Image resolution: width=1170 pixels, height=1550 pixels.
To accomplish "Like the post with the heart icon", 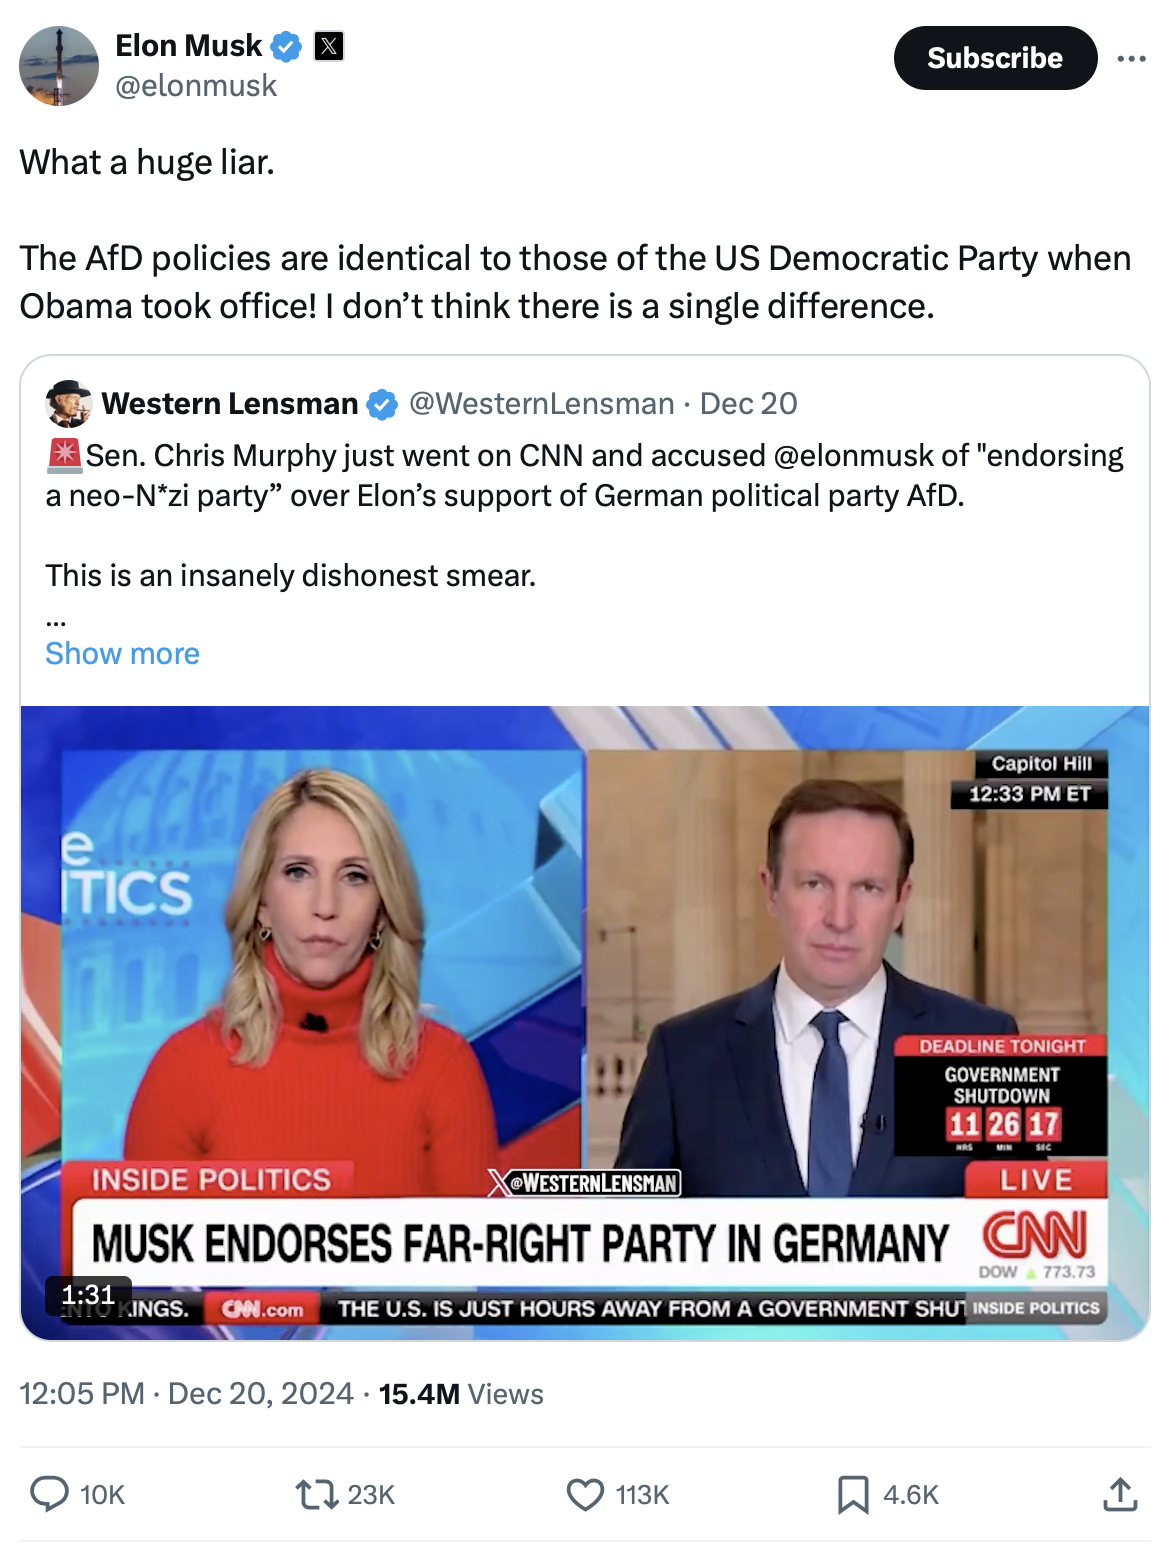I will pos(585,1494).
